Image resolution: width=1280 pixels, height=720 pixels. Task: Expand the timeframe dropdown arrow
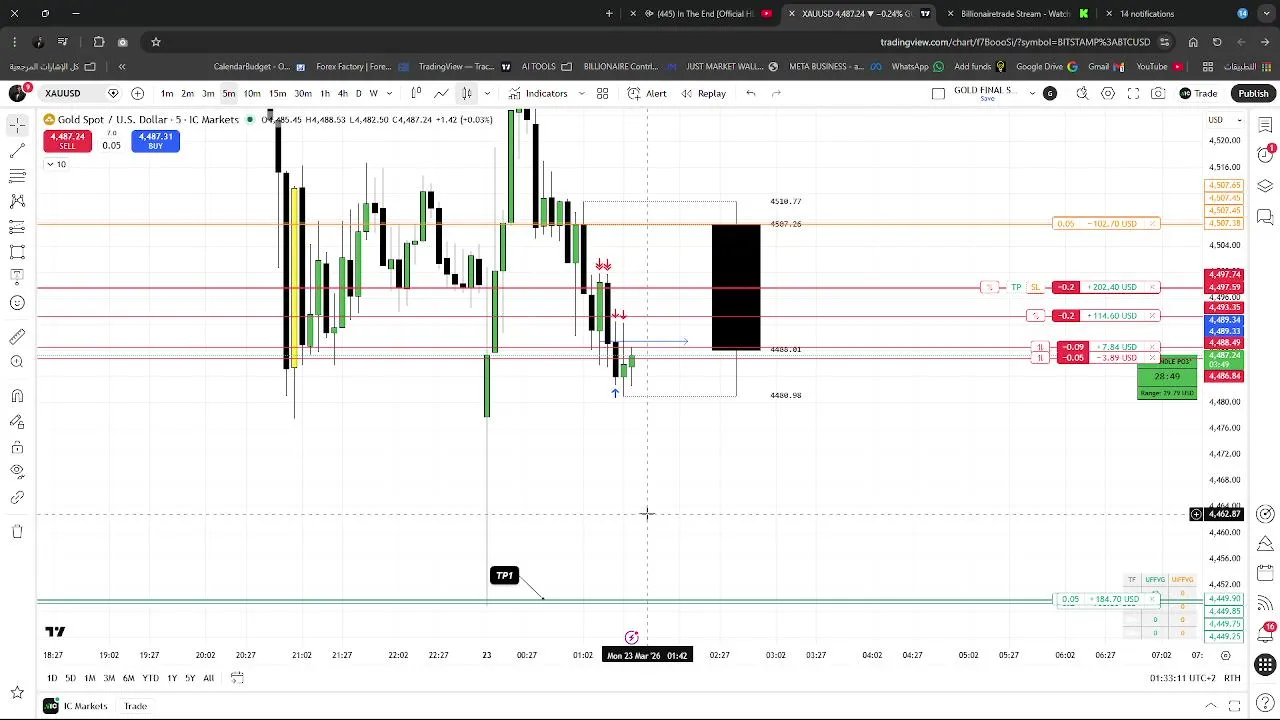pos(390,93)
